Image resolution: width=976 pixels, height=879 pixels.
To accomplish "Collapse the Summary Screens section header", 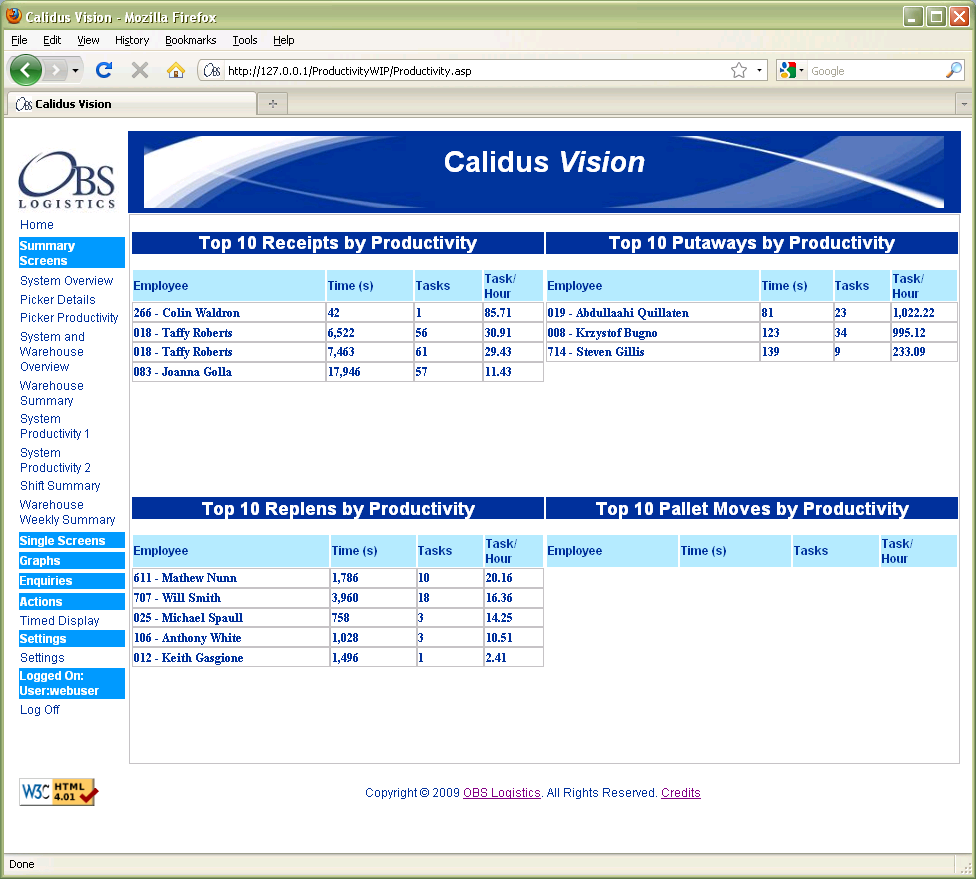I will point(72,253).
